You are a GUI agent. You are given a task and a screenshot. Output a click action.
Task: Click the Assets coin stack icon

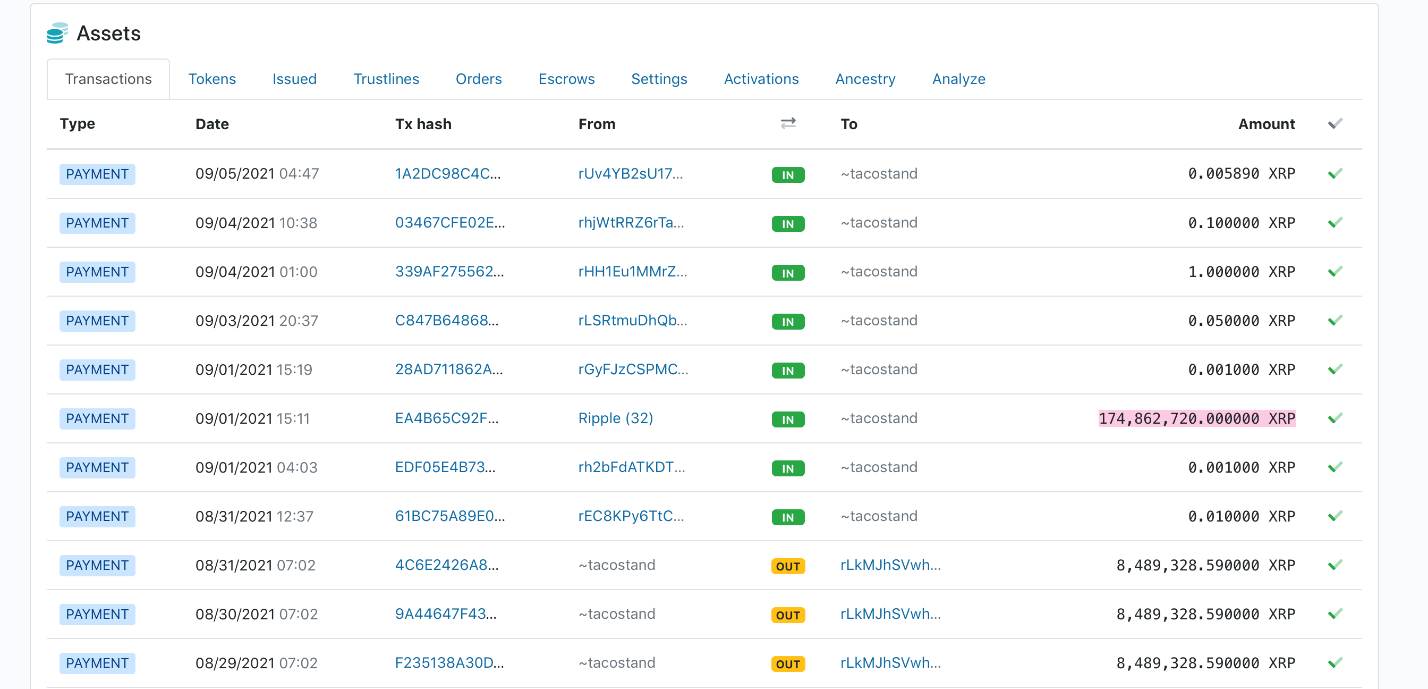click(58, 34)
